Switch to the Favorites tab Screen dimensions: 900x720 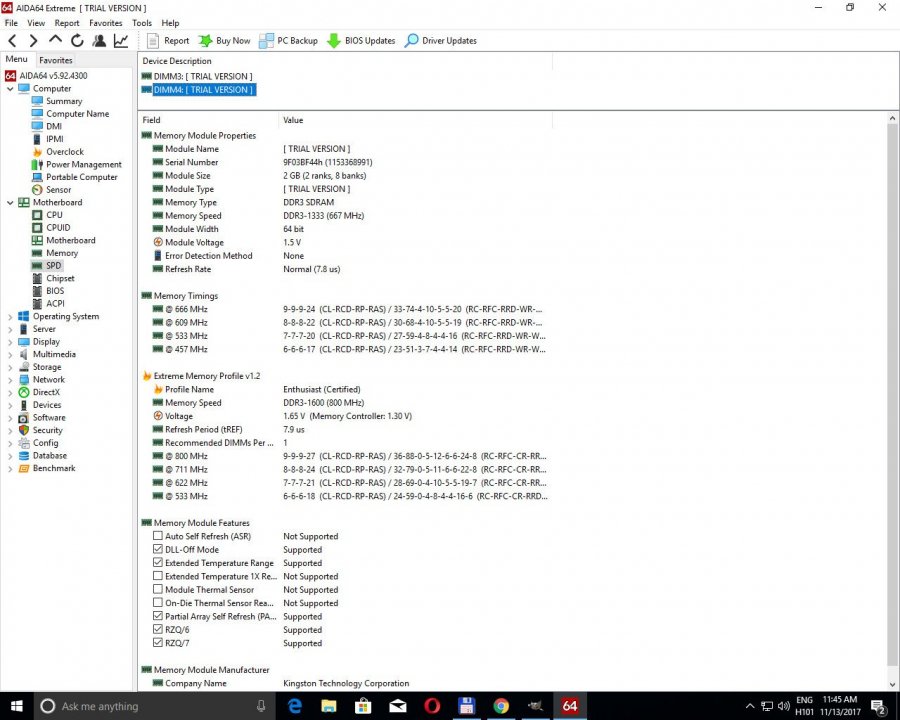[56, 60]
